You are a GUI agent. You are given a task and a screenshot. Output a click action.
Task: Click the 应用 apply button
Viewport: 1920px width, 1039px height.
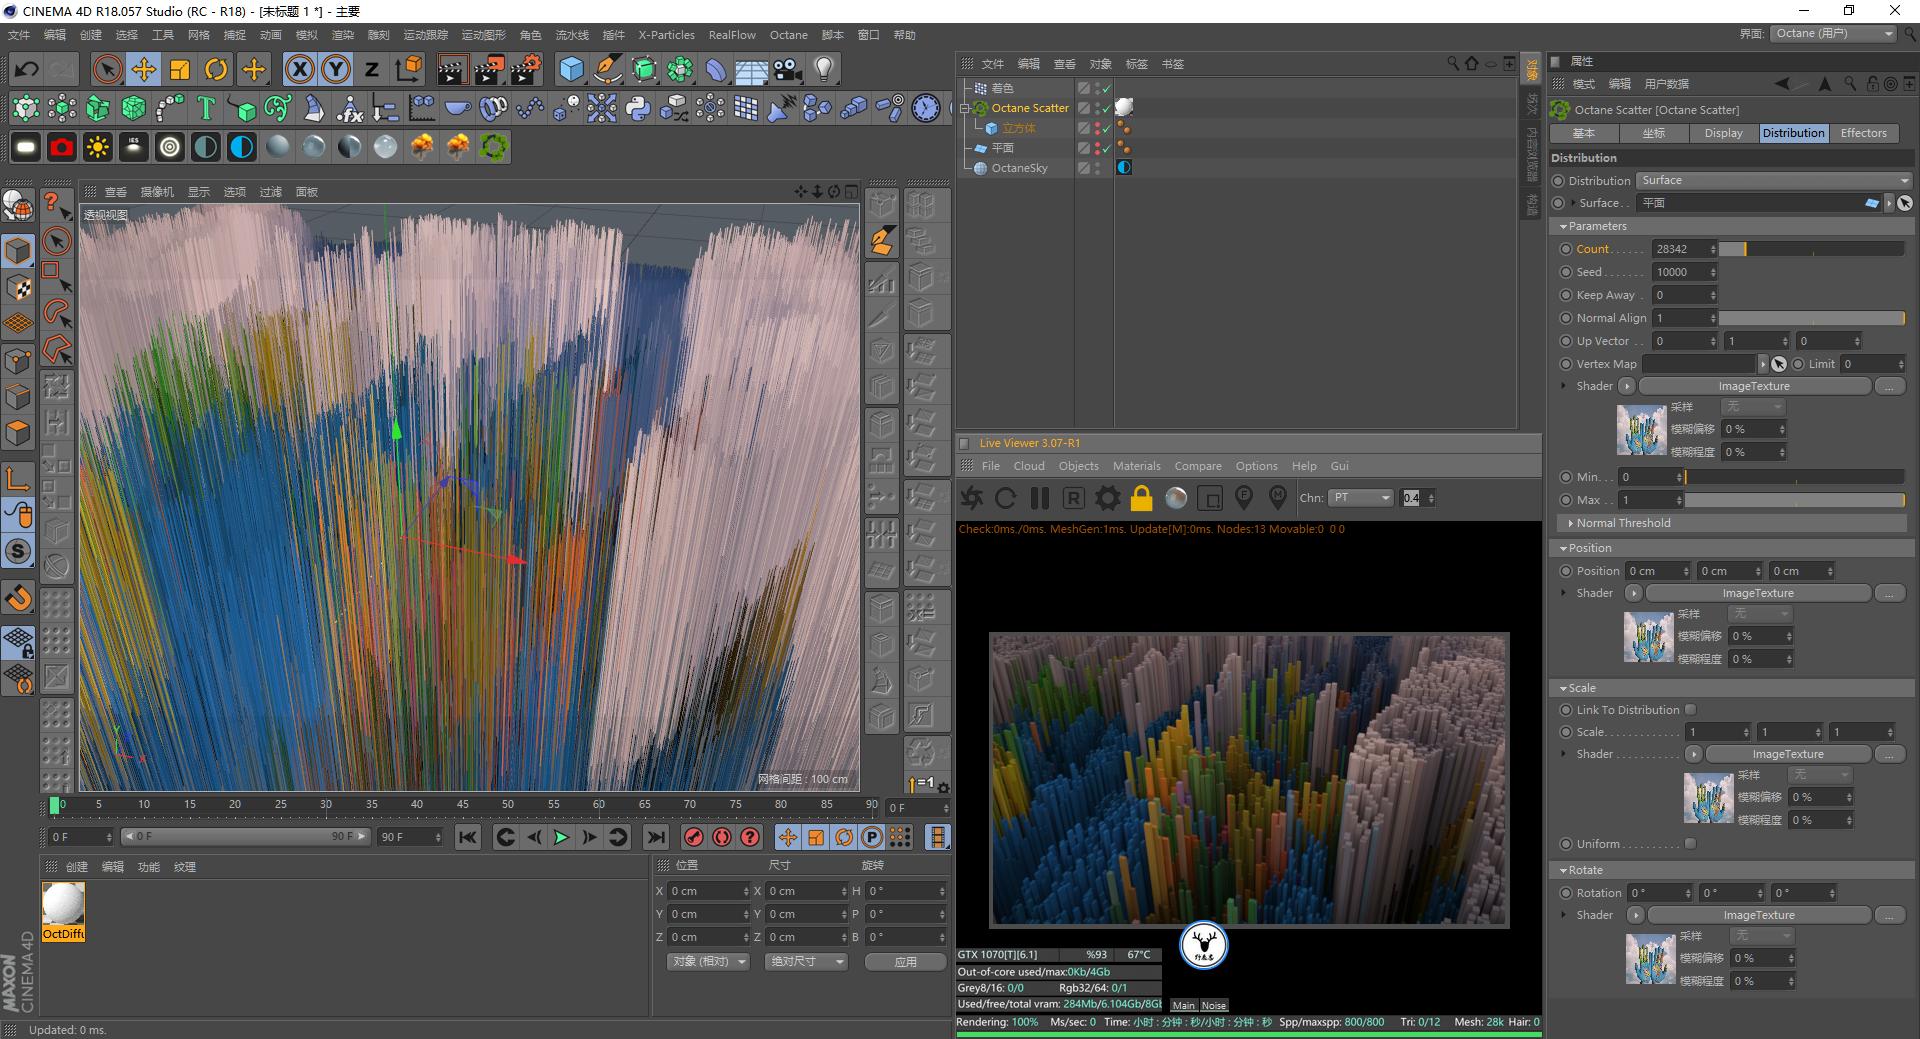click(x=905, y=962)
